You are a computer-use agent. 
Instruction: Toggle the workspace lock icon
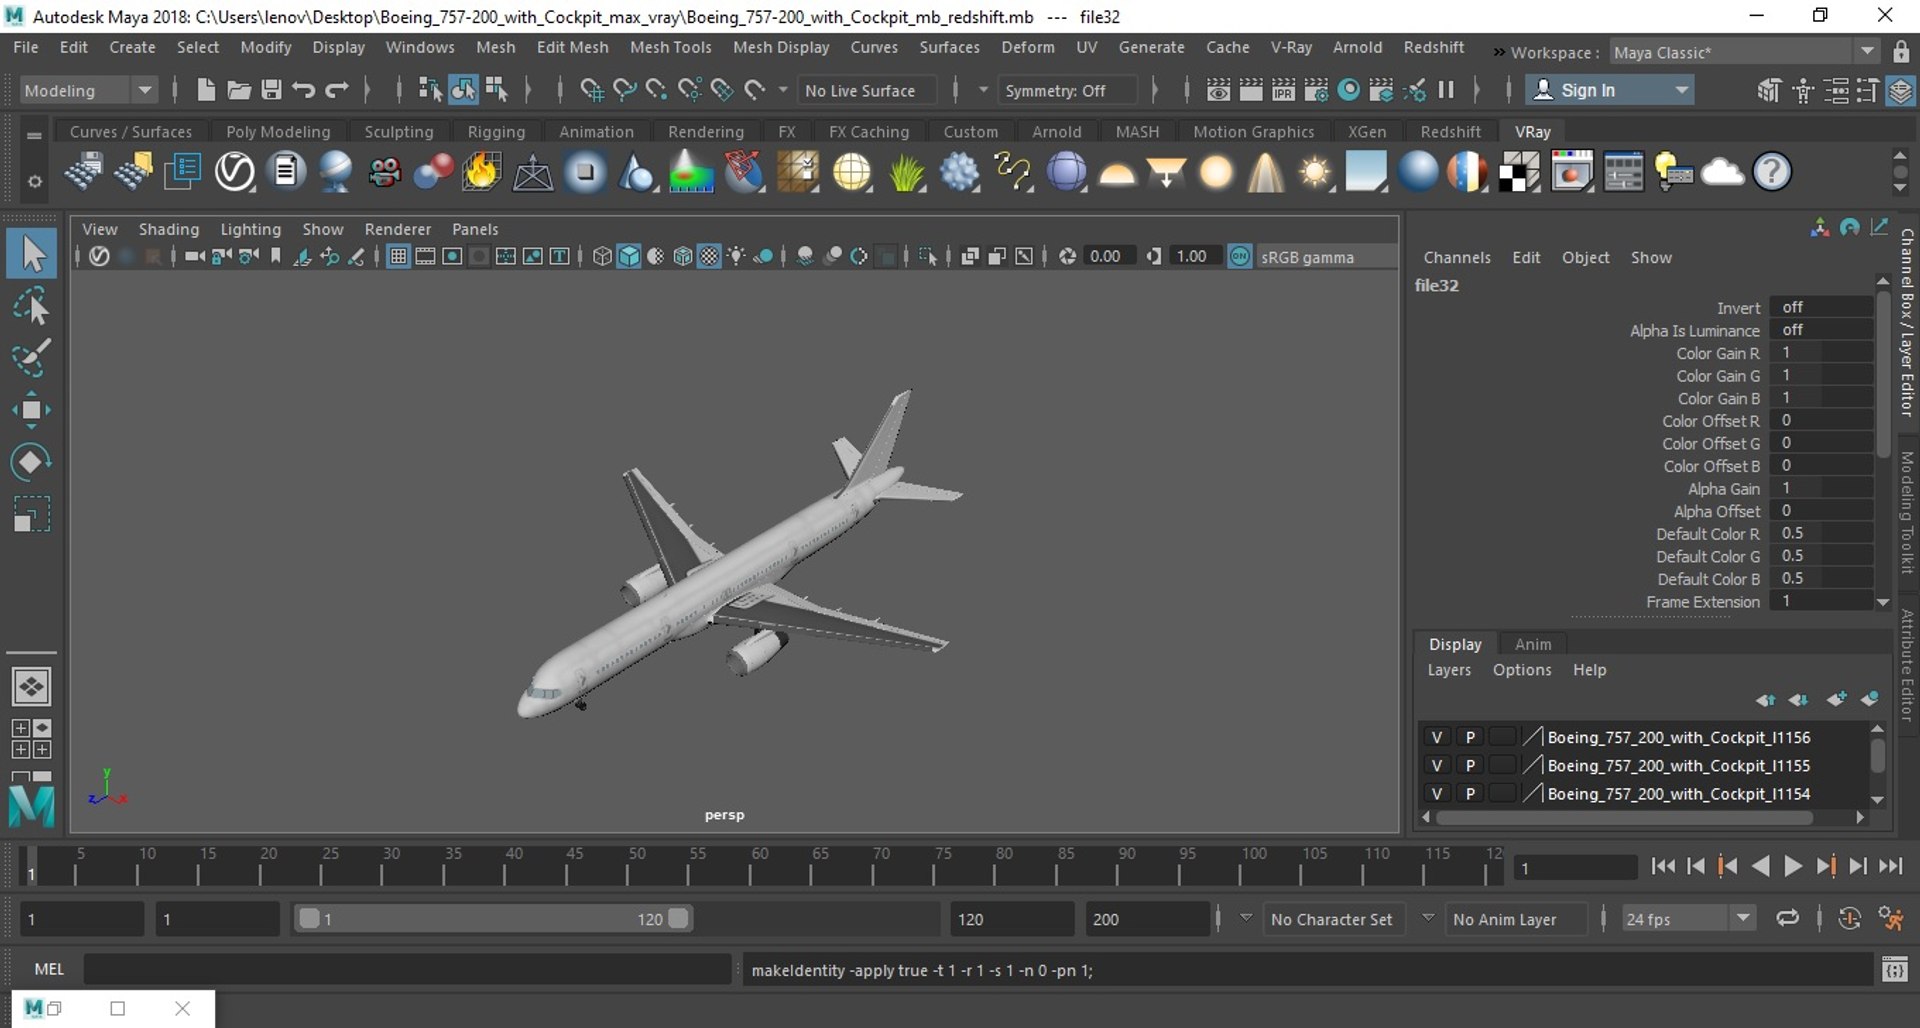[1901, 52]
